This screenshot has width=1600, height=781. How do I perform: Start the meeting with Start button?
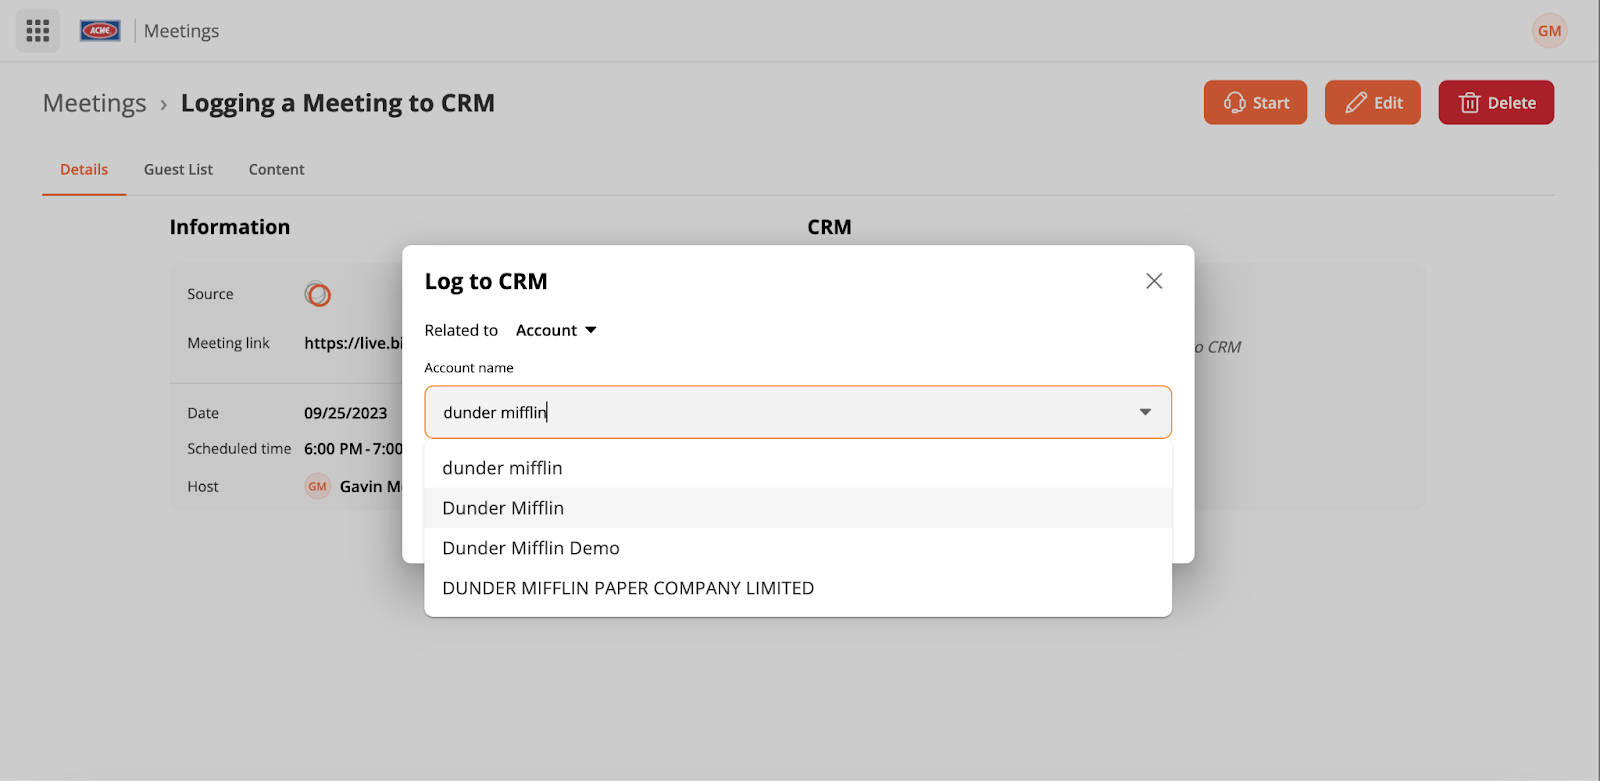pyautogui.click(x=1255, y=102)
